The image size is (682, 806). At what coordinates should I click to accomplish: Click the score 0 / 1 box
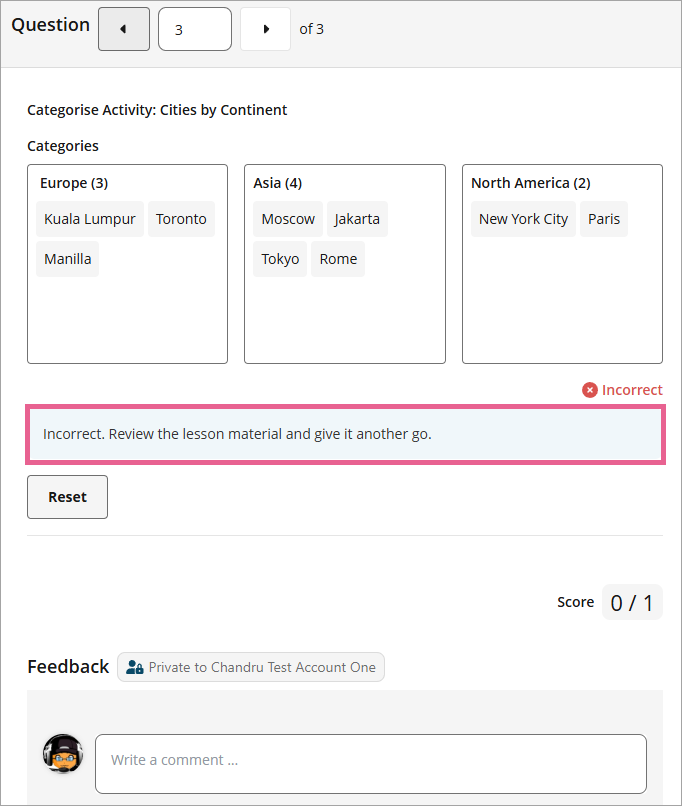pos(632,602)
